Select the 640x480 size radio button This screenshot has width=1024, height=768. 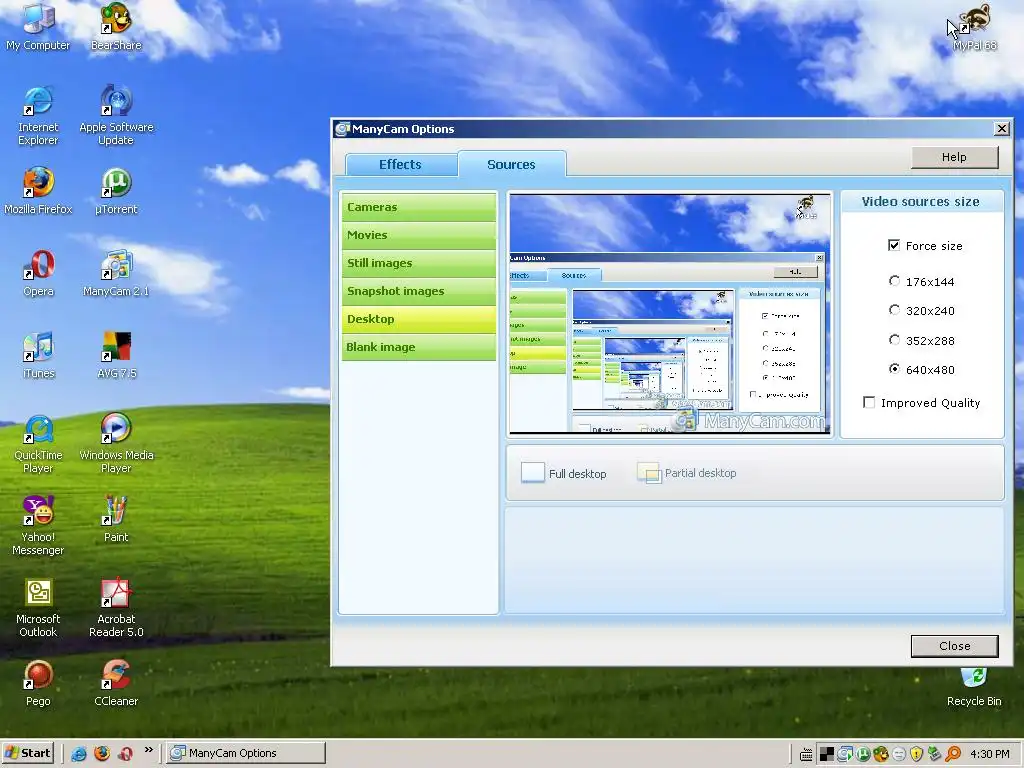pyautogui.click(x=895, y=369)
